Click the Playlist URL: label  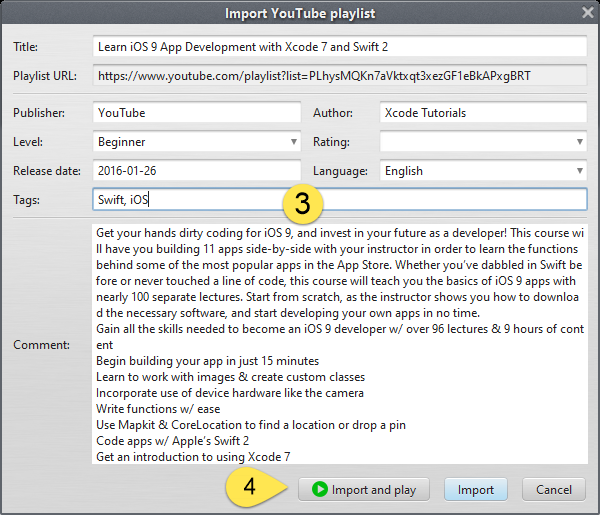47,76
